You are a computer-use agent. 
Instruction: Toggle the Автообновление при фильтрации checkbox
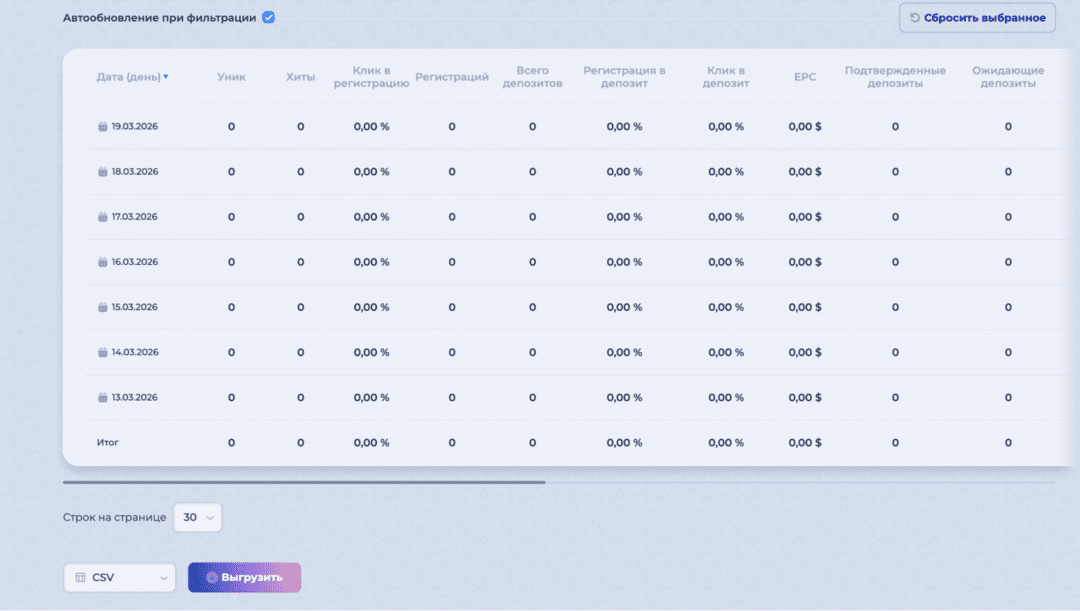[x=269, y=18]
